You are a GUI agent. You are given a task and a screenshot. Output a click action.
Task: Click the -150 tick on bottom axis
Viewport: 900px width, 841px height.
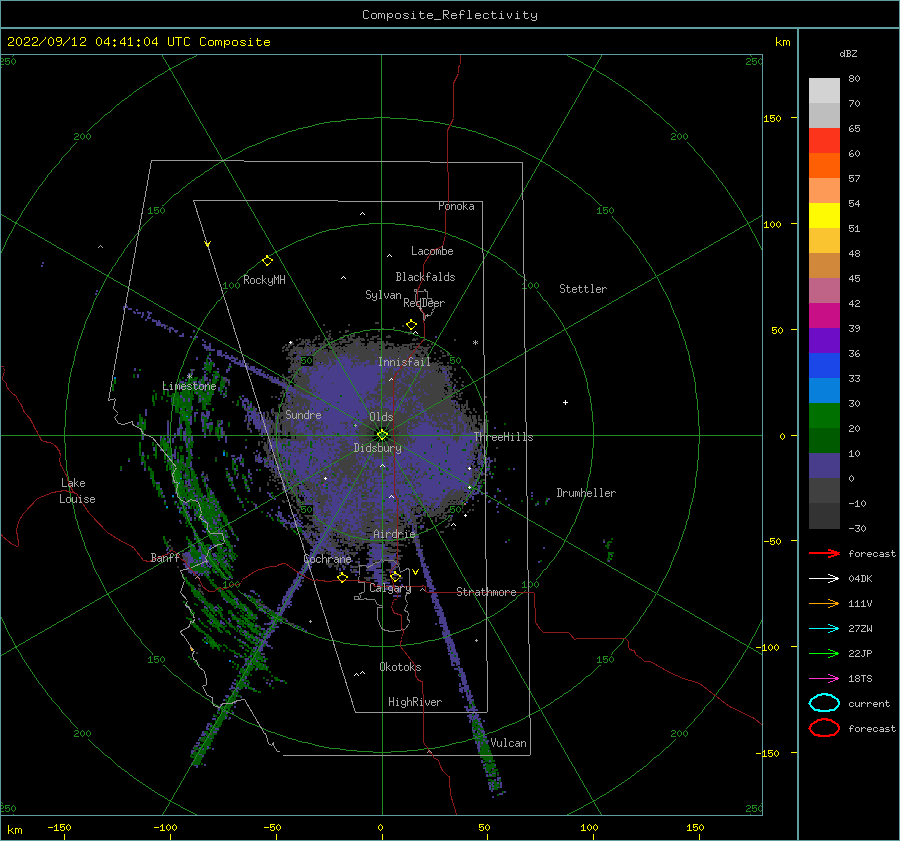[x=59, y=827]
